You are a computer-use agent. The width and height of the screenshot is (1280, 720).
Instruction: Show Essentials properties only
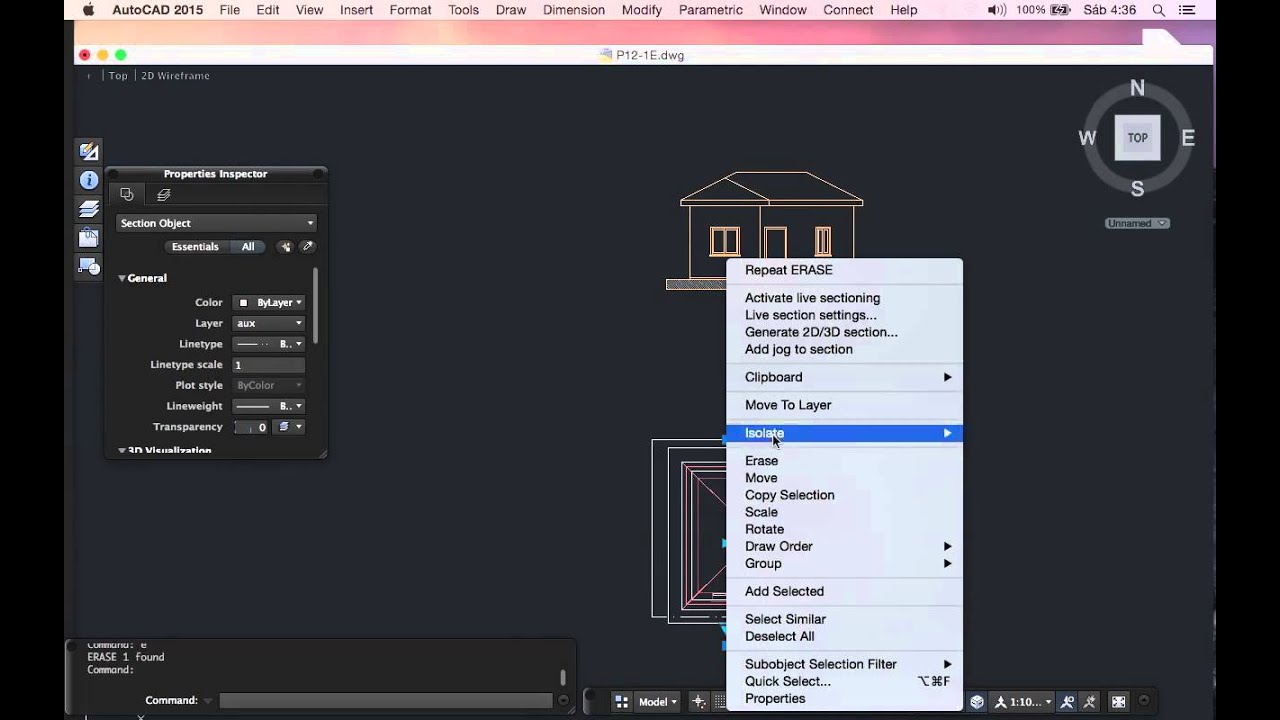pyautogui.click(x=195, y=247)
